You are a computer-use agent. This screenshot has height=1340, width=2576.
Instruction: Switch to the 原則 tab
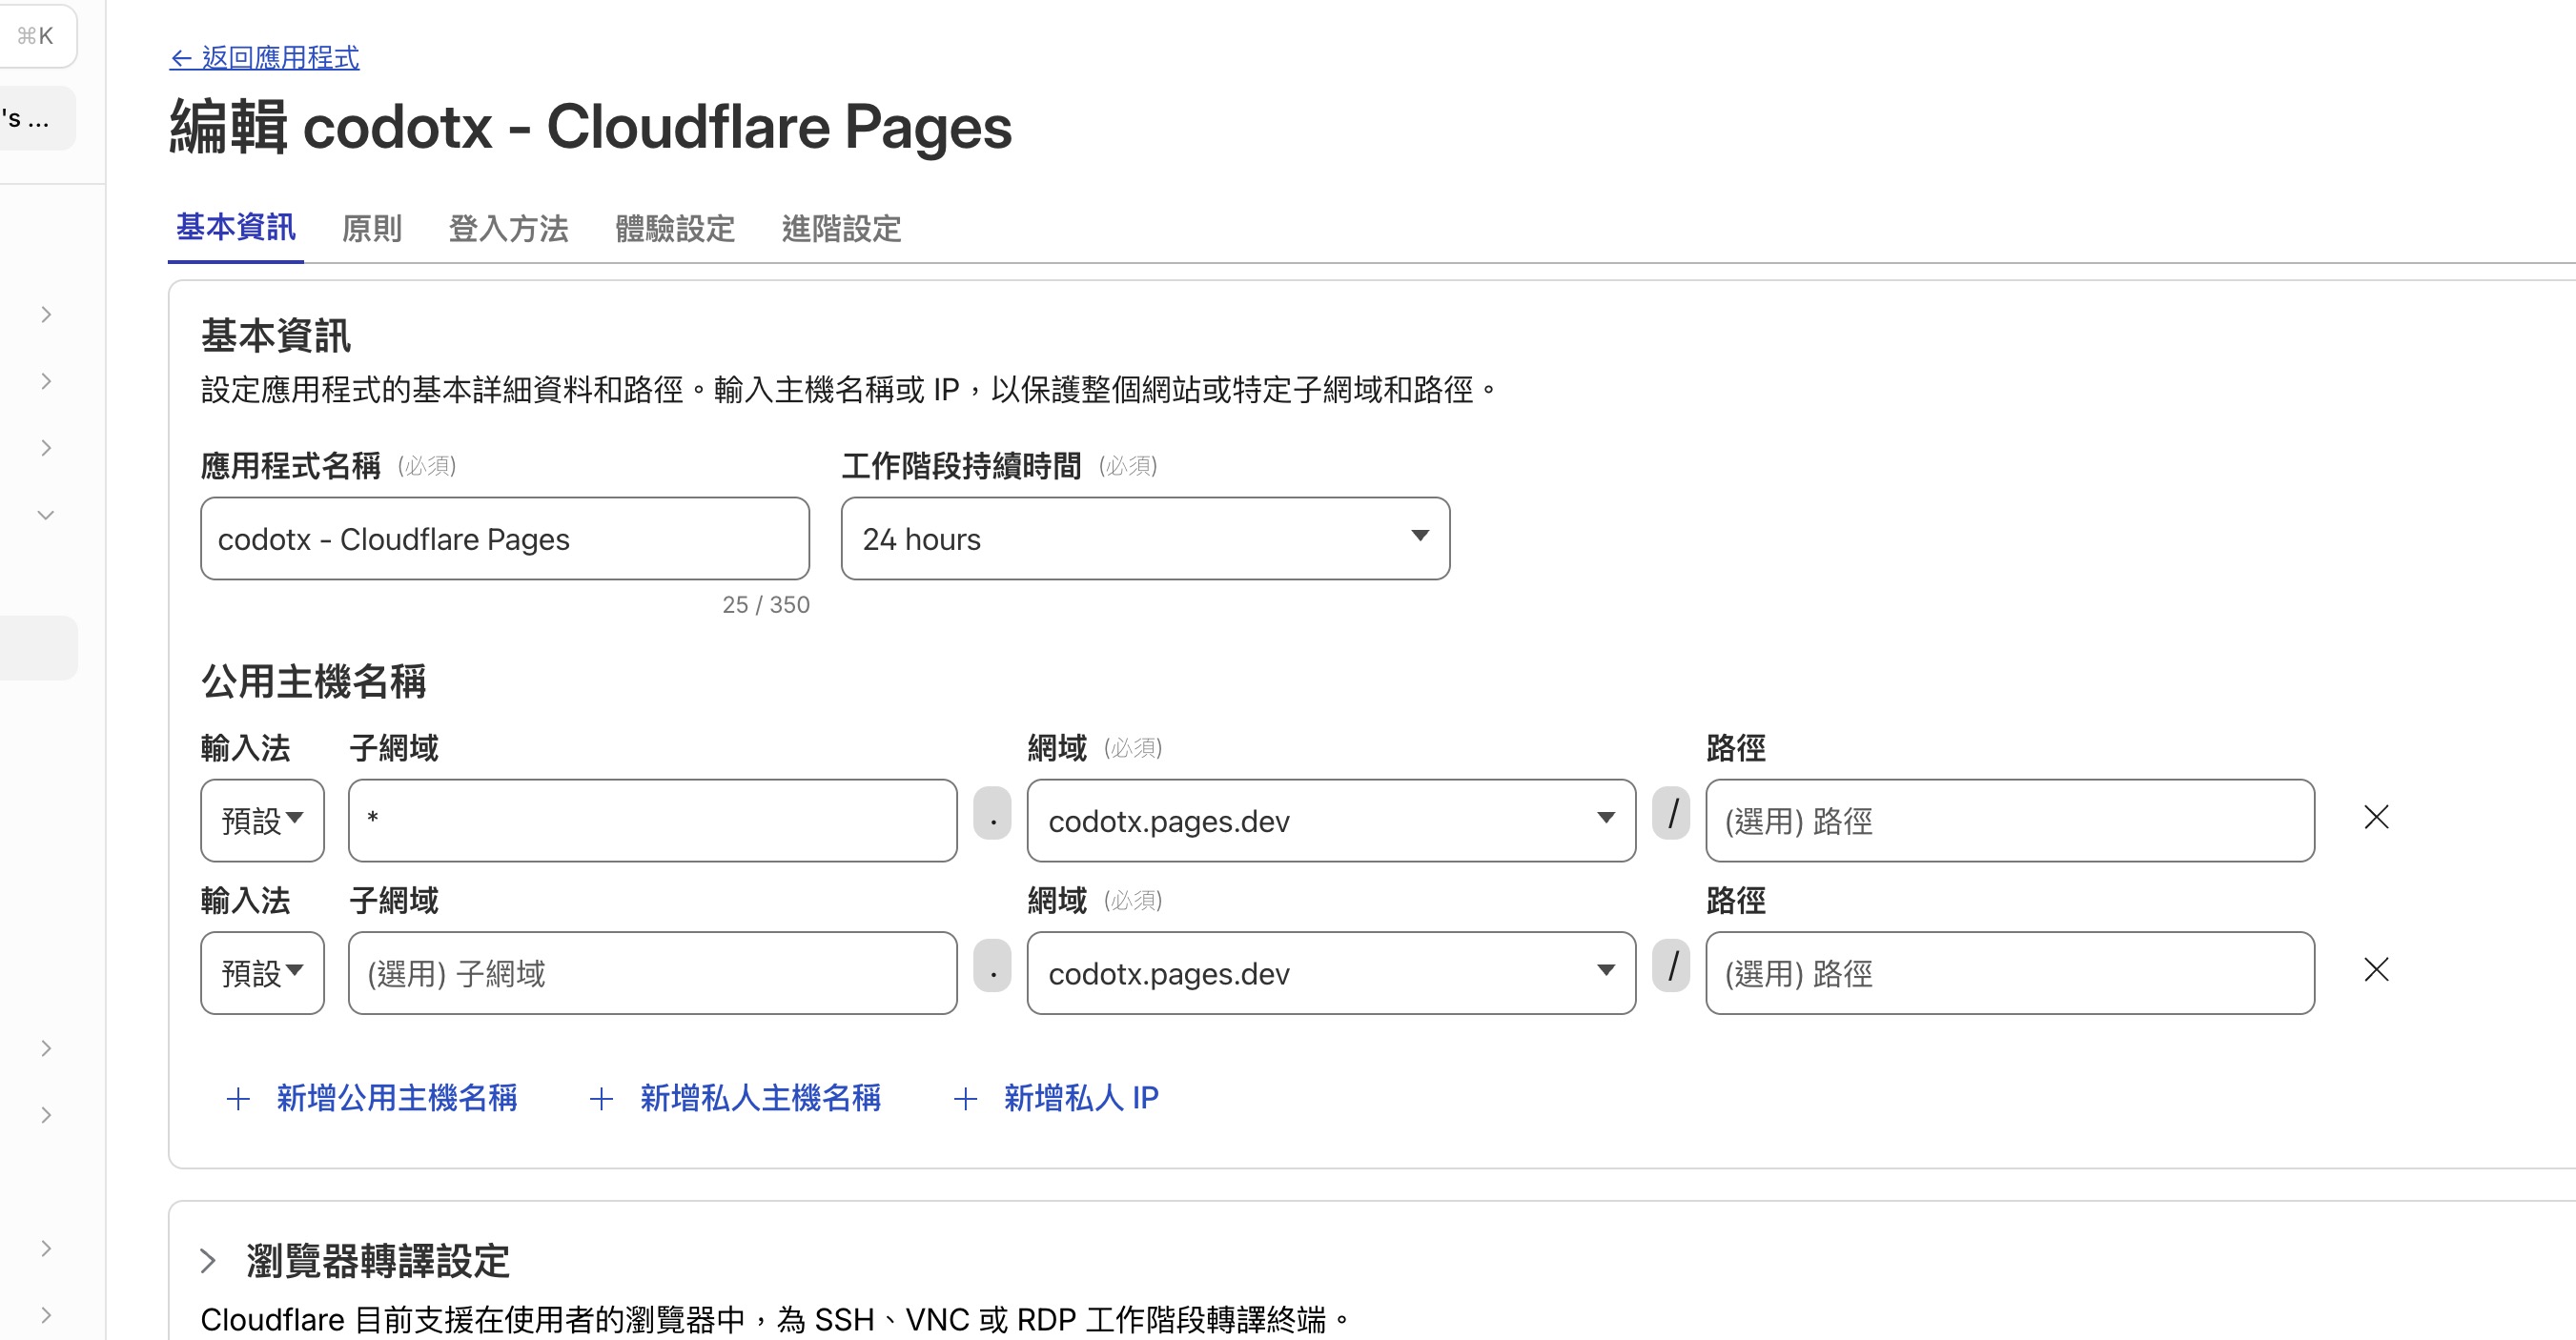[x=371, y=229]
